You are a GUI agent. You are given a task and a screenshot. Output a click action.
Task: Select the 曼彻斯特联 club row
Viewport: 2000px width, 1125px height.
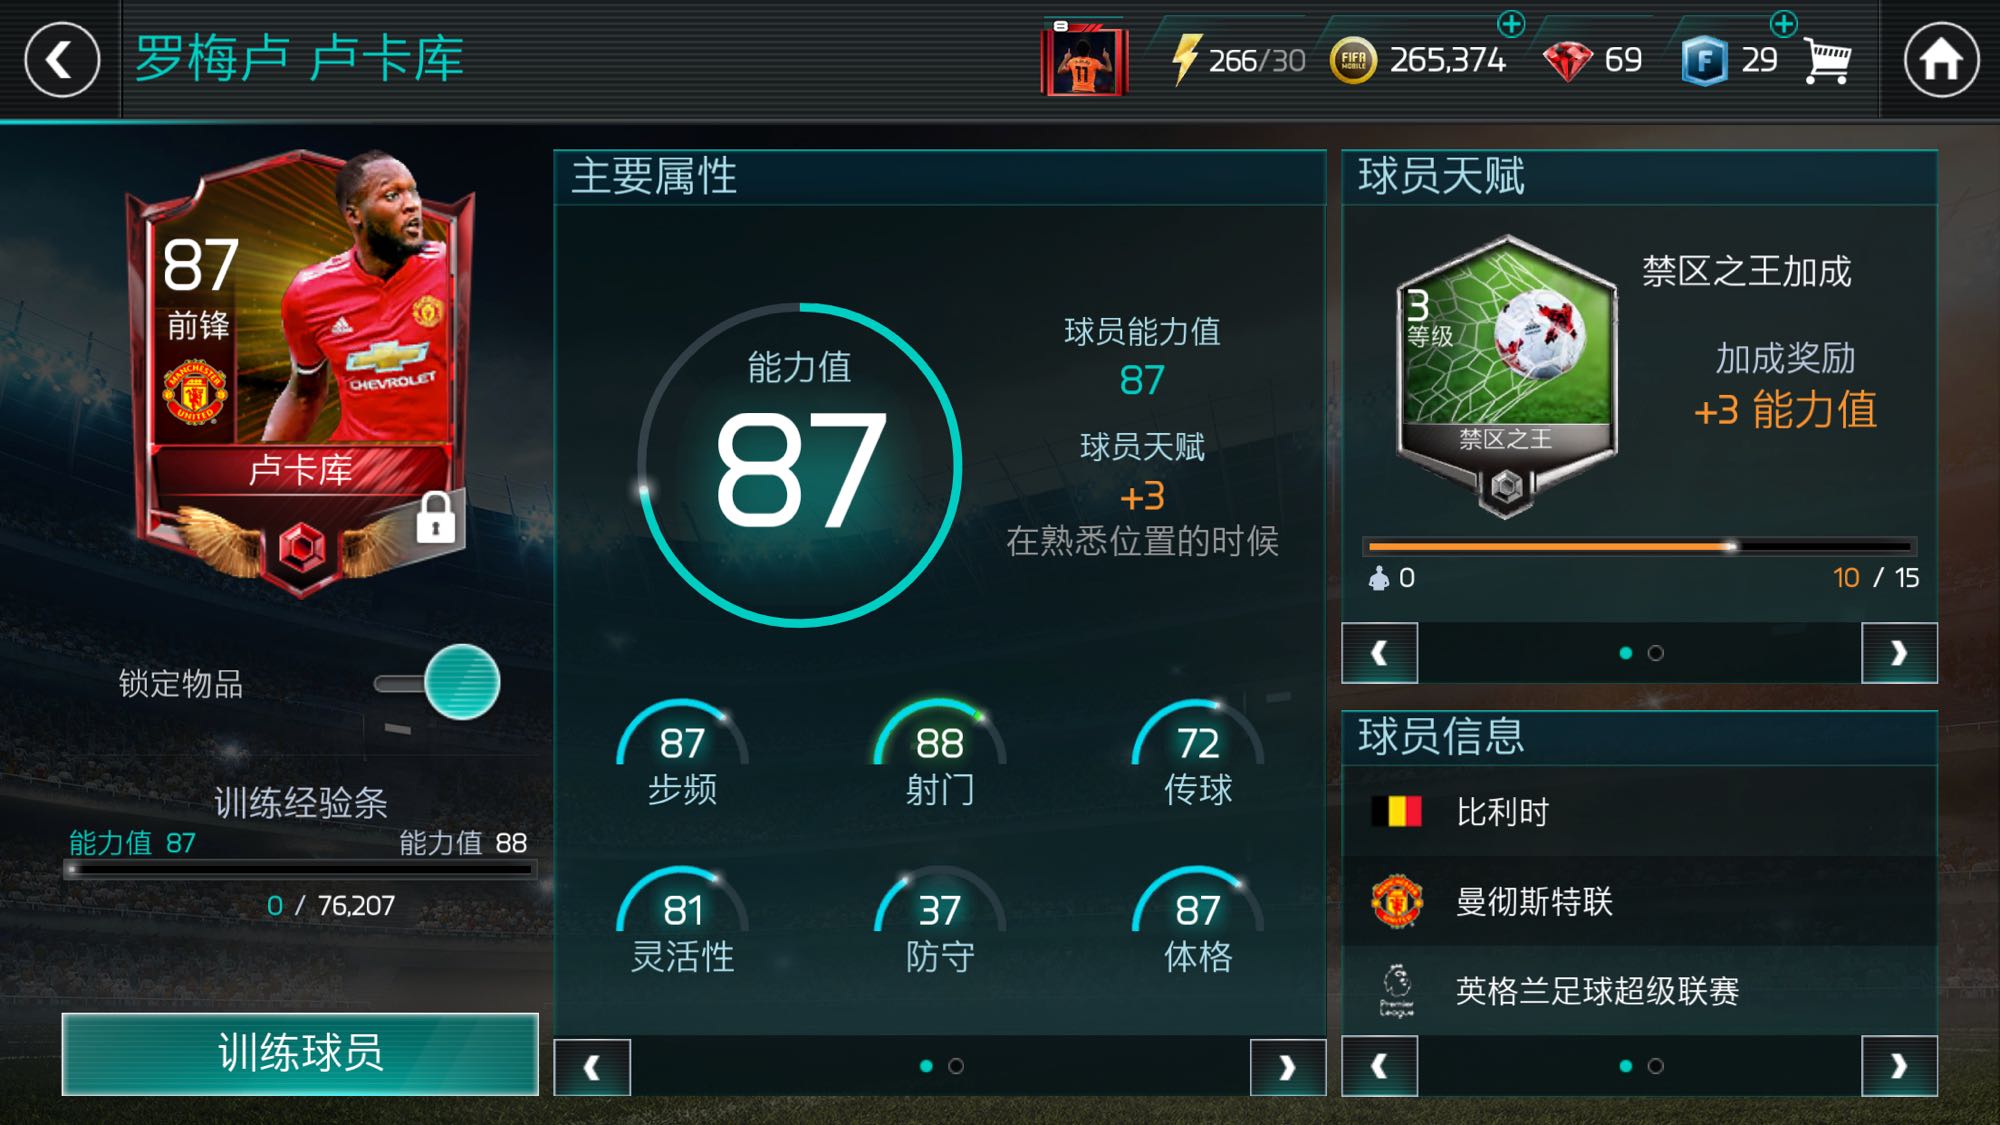tap(1640, 901)
